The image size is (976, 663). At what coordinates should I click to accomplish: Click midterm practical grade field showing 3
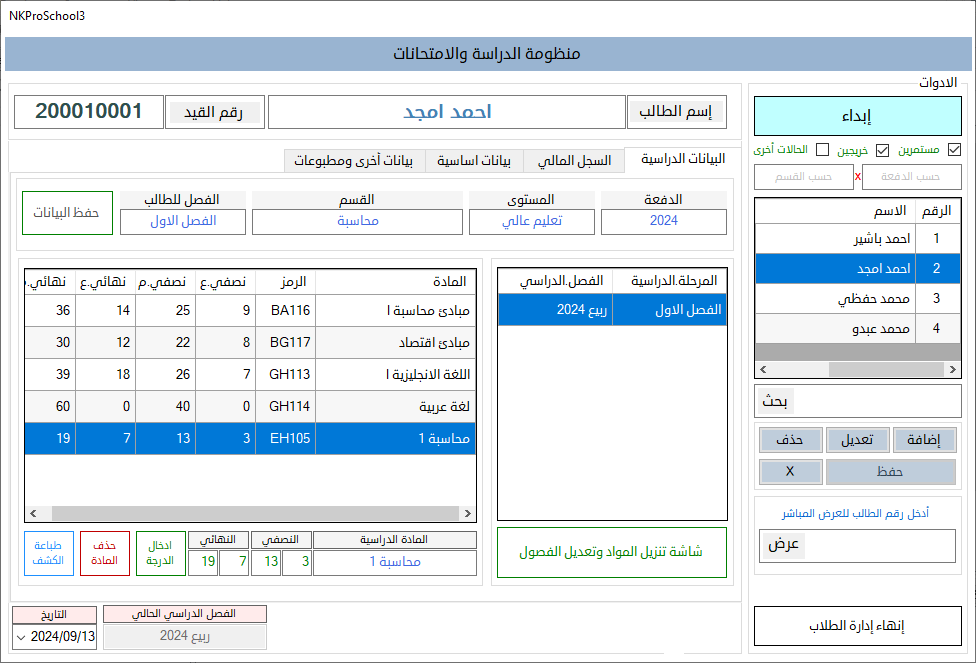click(297, 562)
